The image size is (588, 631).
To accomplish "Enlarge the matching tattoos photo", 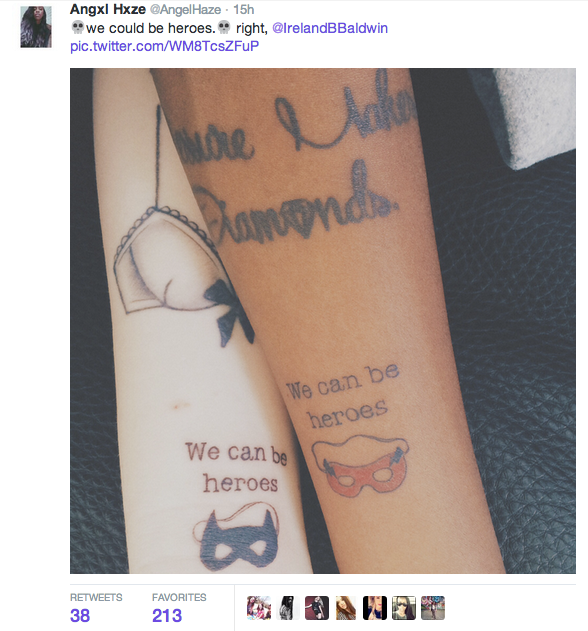I will click(x=323, y=321).
